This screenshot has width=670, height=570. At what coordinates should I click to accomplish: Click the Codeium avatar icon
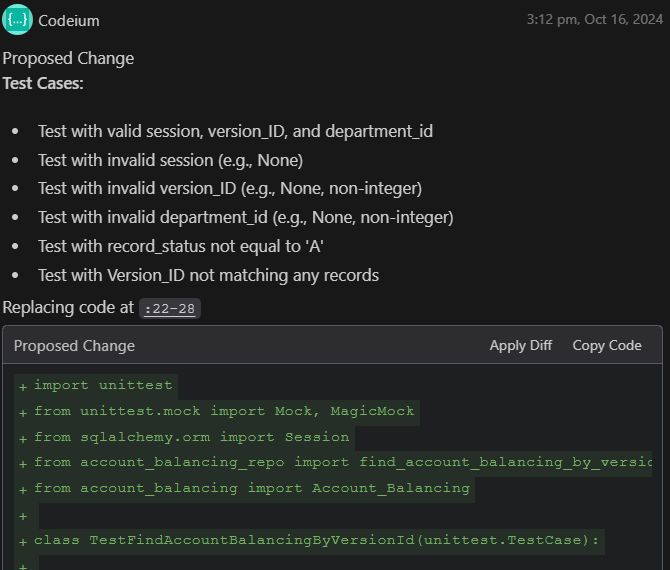pos(17,20)
